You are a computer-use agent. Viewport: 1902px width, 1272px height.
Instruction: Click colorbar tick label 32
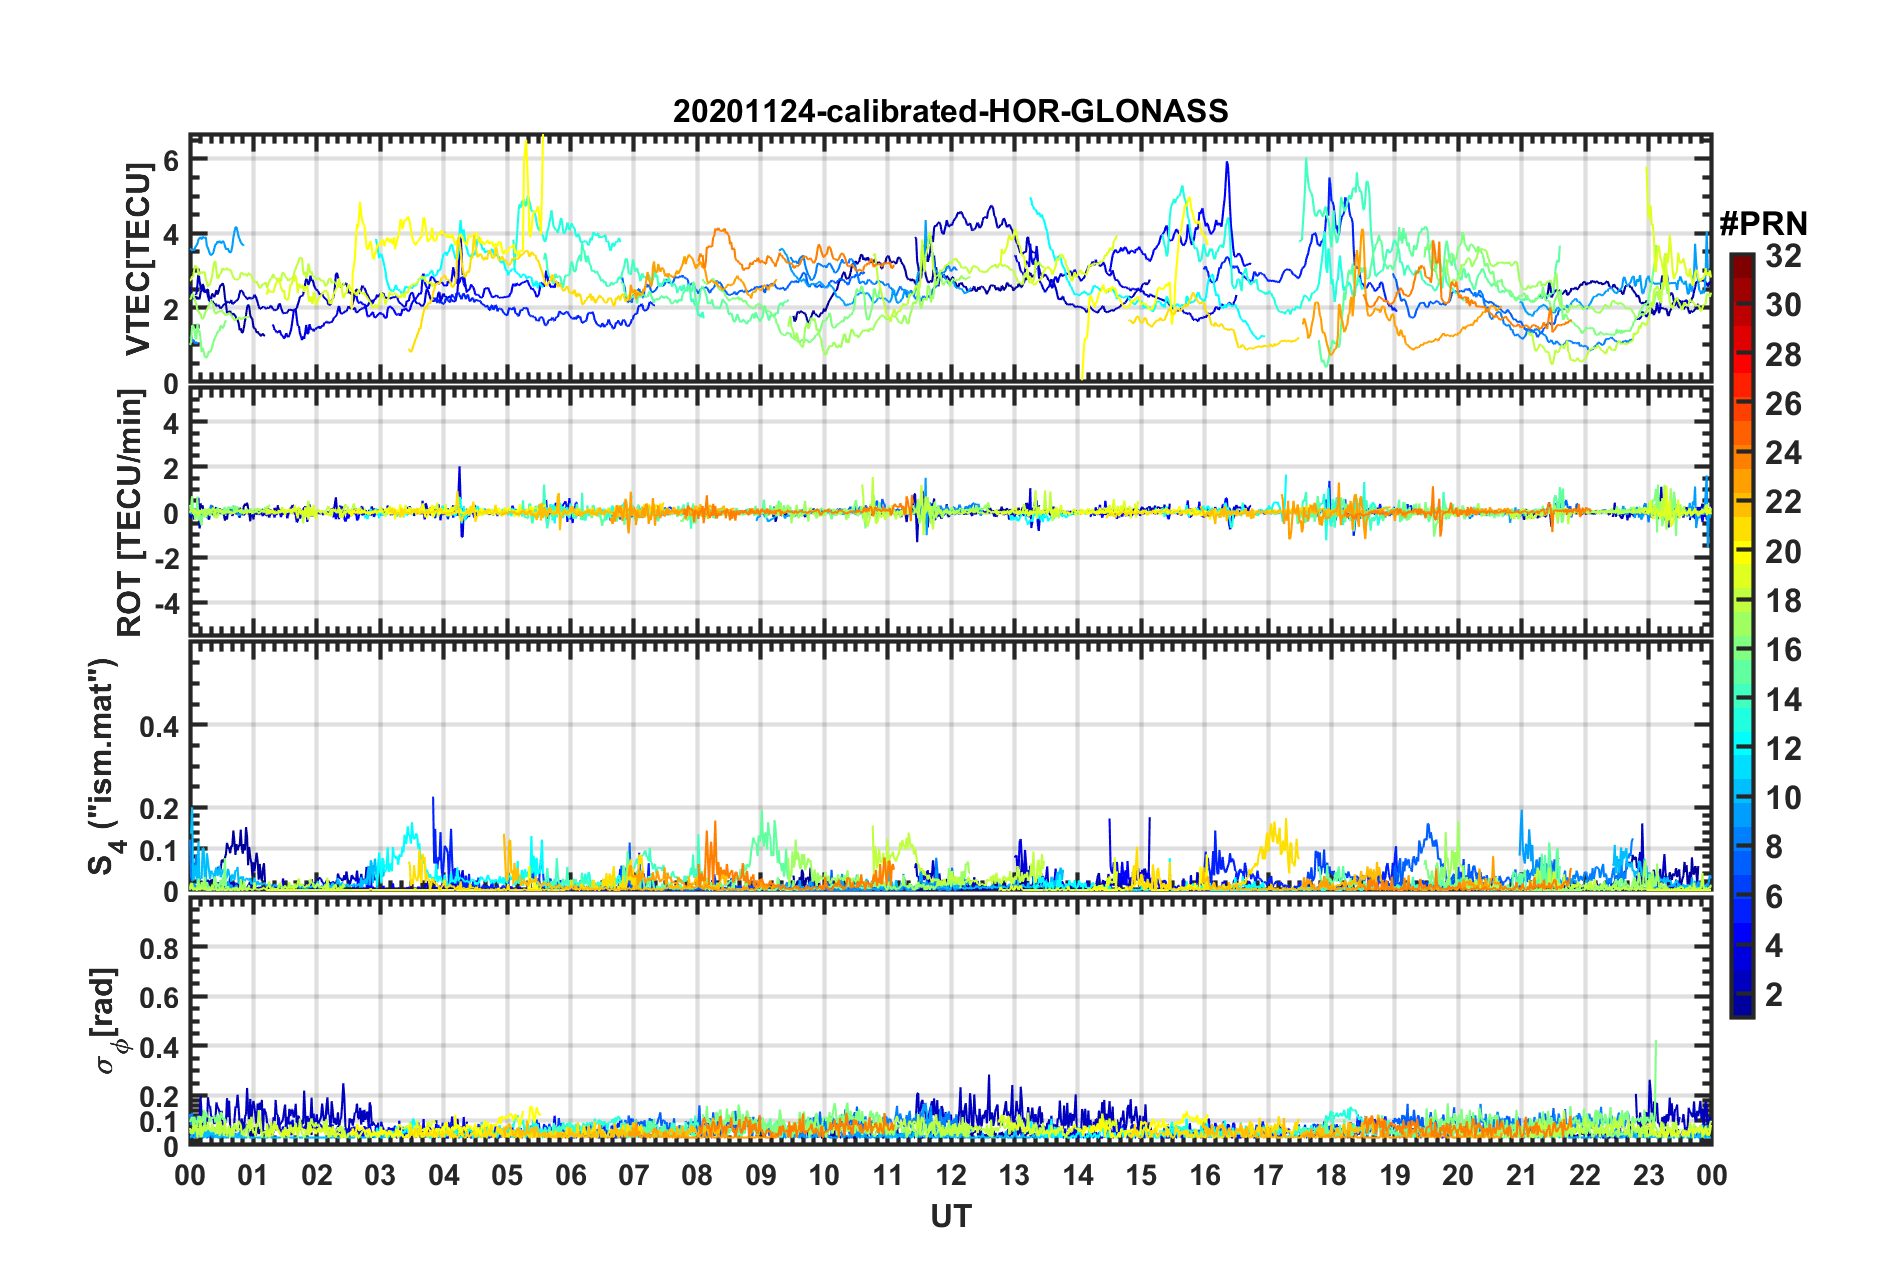(1783, 257)
